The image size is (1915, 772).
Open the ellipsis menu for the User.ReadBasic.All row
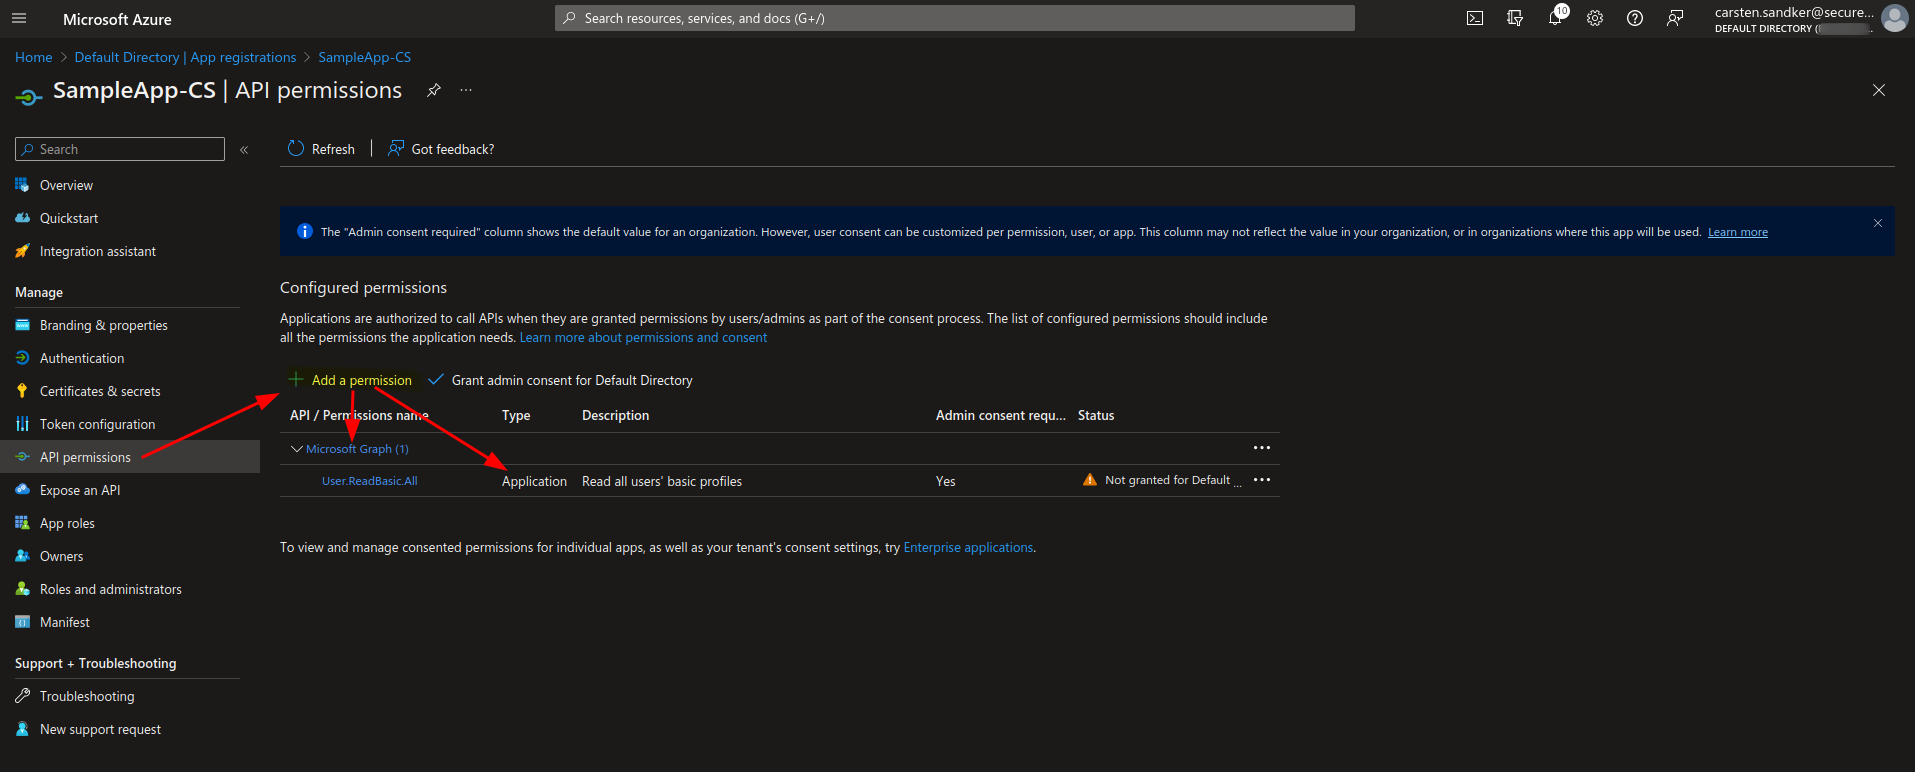coord(1262,480)
